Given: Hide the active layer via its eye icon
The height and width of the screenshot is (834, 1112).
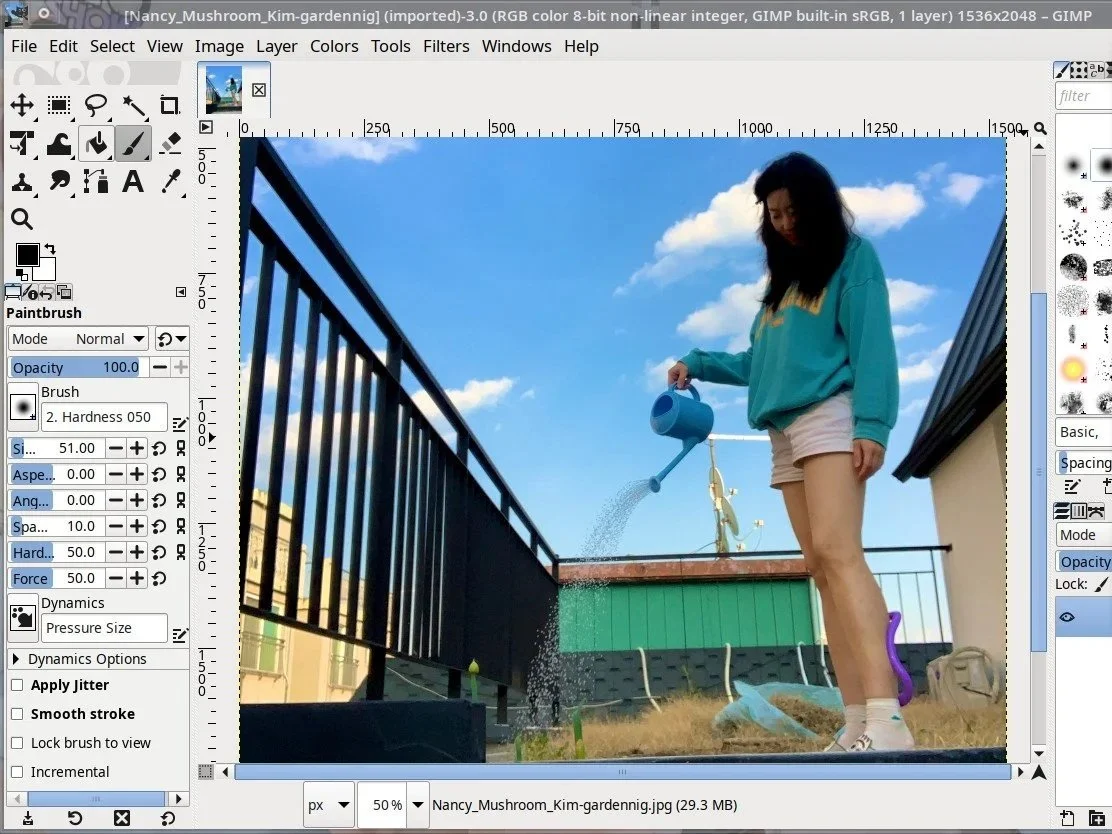Looking at the screenshot, I should coord(1067,616).
